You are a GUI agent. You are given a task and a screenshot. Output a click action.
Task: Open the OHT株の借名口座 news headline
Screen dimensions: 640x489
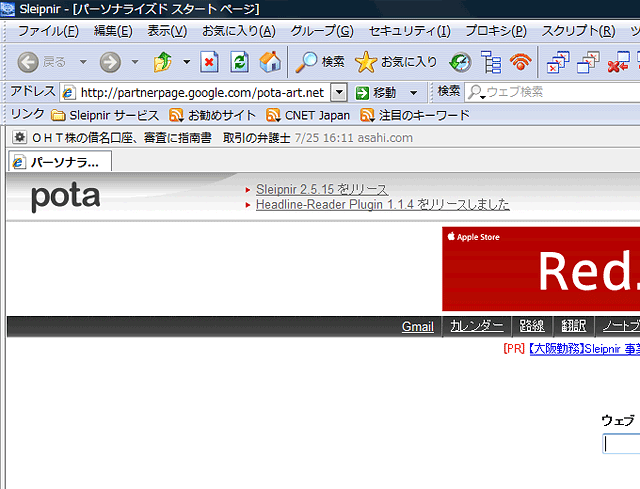pos(161,138)
